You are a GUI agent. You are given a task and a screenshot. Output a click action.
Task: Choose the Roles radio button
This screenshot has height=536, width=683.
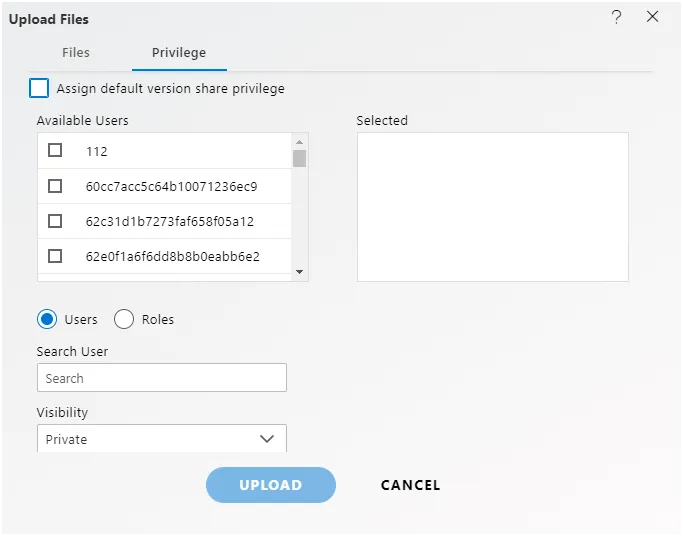[x=124, y=320]
